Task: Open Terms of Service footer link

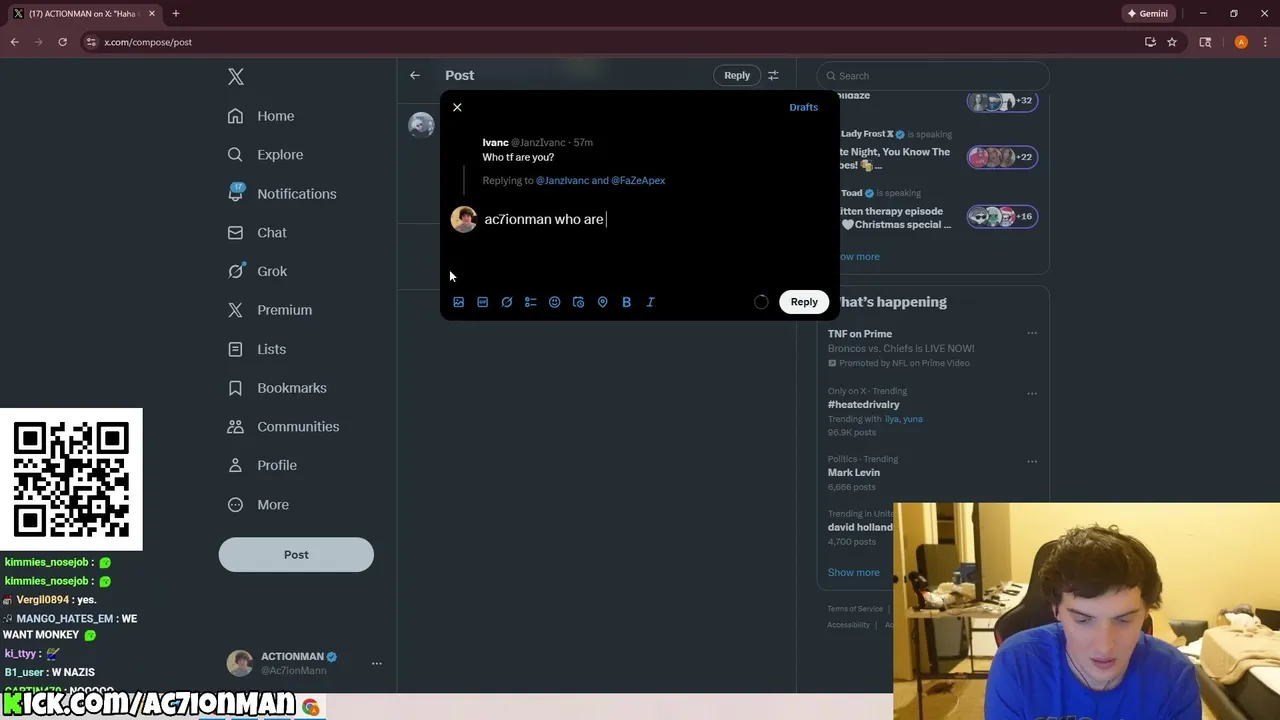Action: 855,609
